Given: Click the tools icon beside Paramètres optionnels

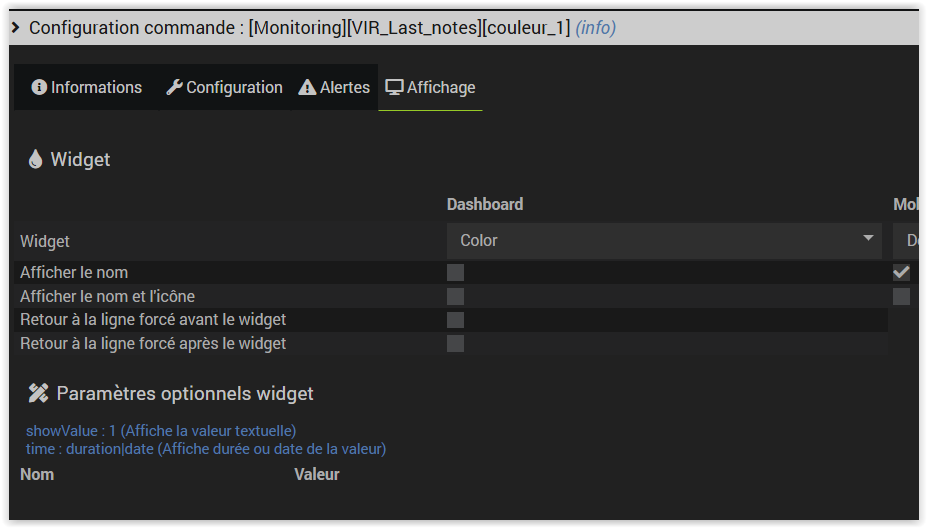Looking at the screenshot, I should coord(38,393).
